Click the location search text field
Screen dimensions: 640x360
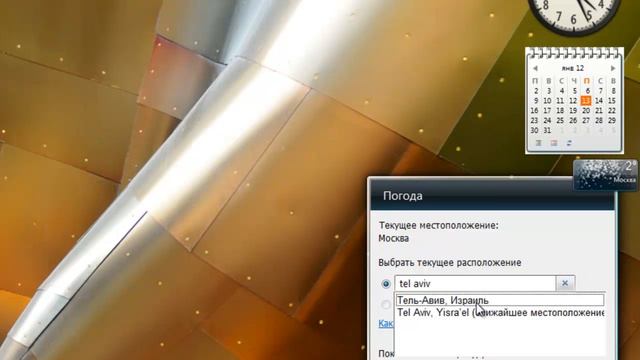click(475, 283)
